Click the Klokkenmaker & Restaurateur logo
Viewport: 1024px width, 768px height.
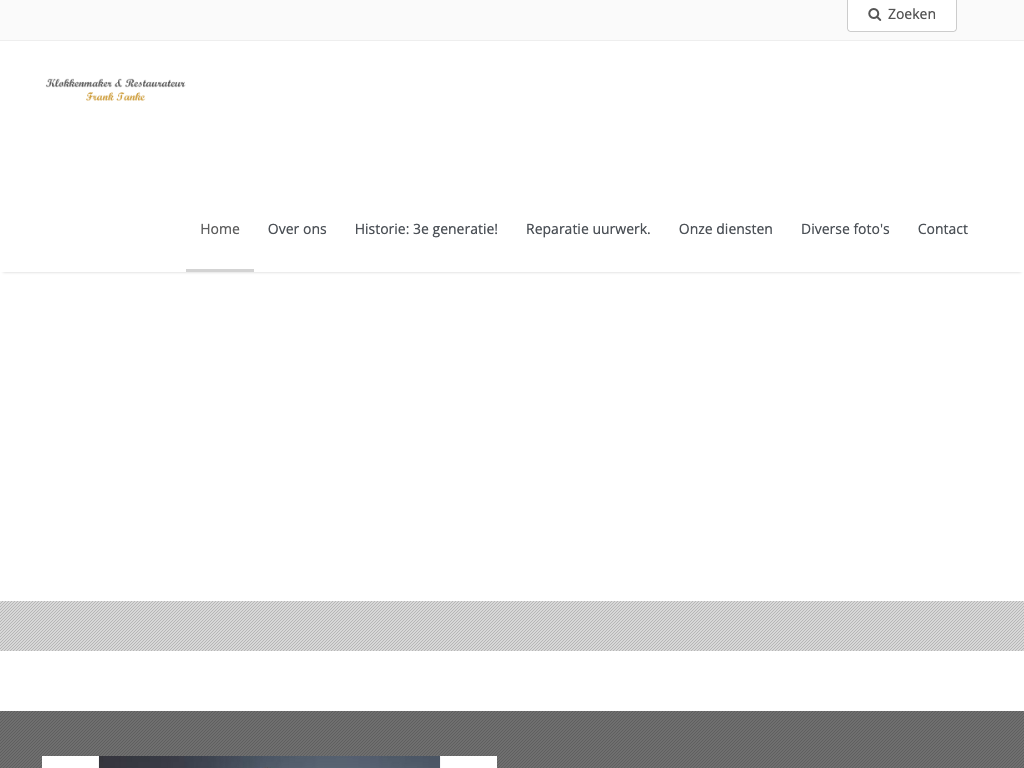115,83
